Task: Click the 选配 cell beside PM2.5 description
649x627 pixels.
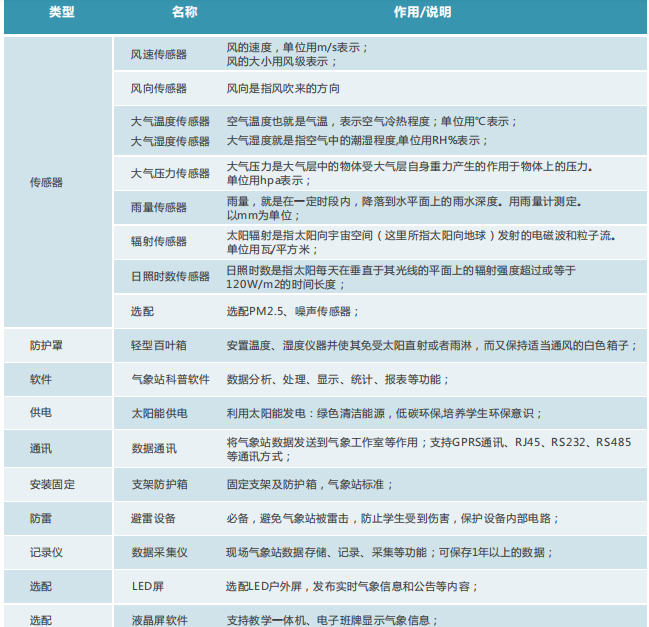Action: tap(142, 311)
